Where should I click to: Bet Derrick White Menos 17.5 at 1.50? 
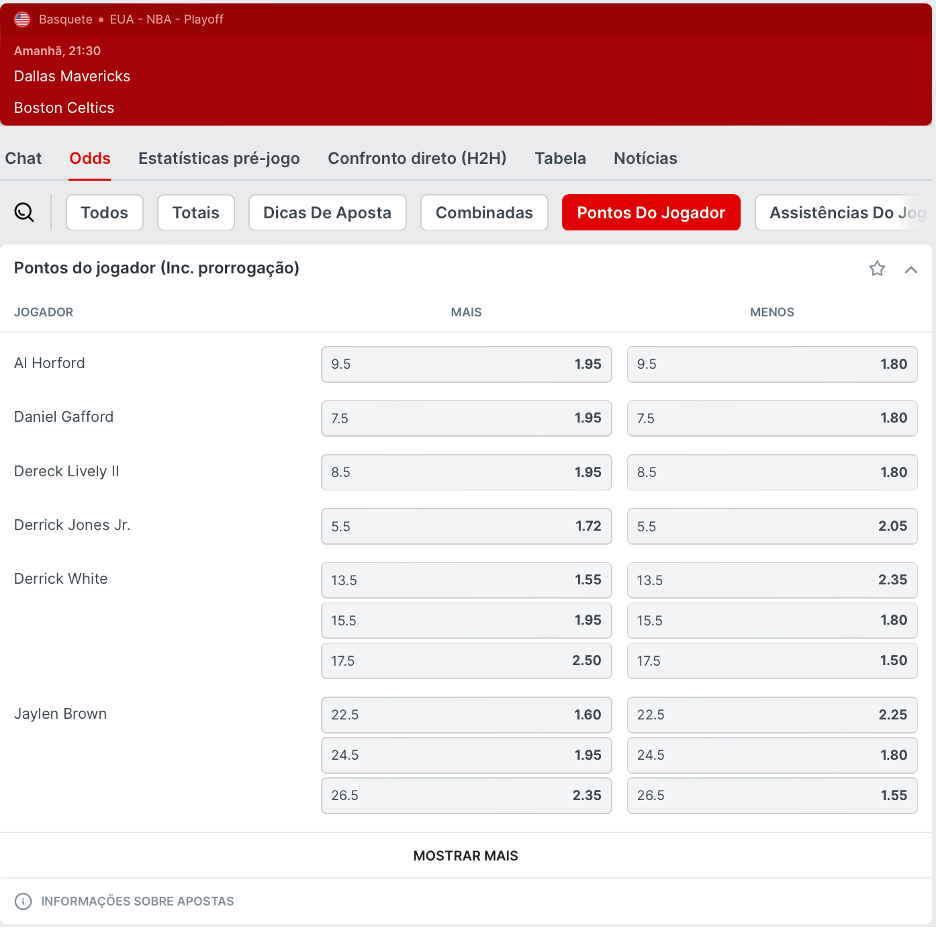(772, 661)
